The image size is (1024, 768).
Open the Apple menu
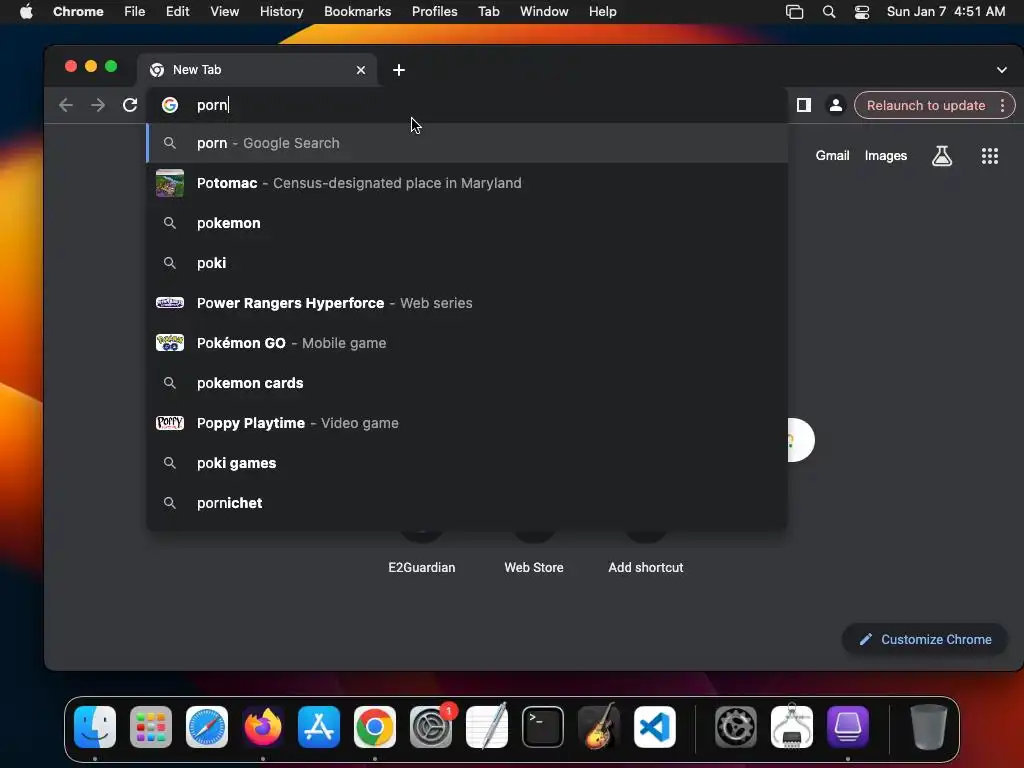[x=26, y=12]
